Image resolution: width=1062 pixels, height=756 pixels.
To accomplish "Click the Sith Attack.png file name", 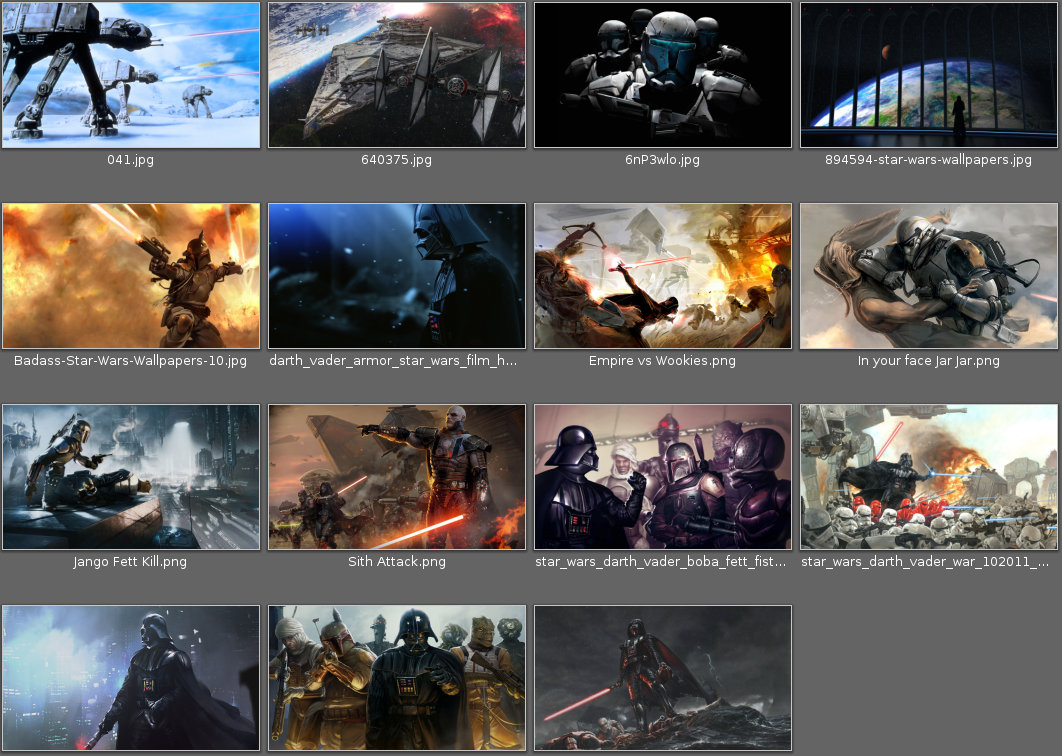I will click(397, 562).
